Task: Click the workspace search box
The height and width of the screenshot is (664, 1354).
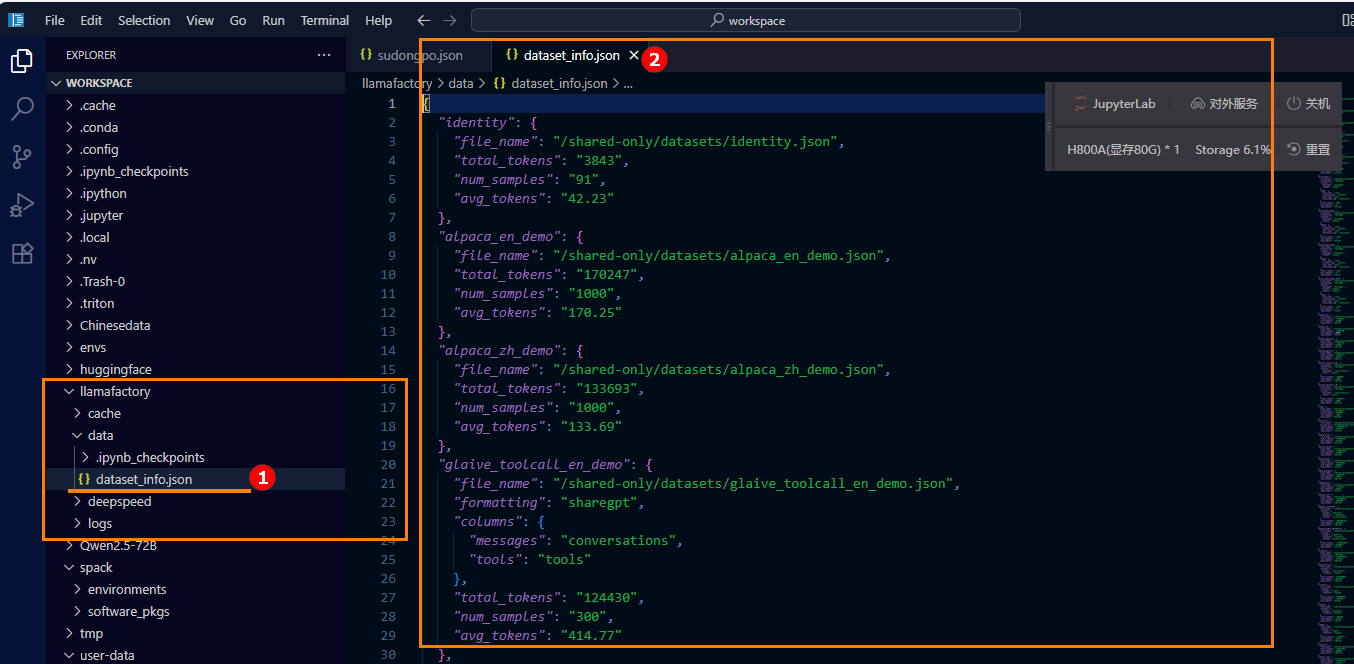Action: (746, 20)
